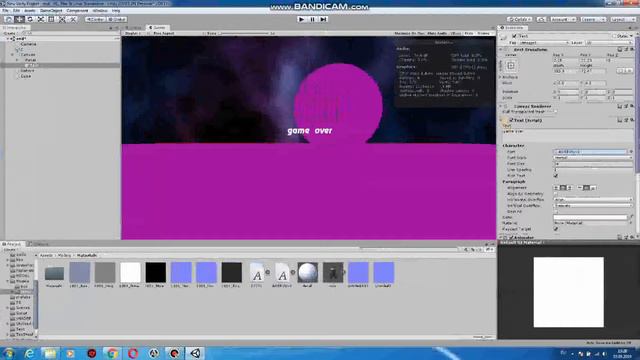Open the Component menu

pos(77,11)
